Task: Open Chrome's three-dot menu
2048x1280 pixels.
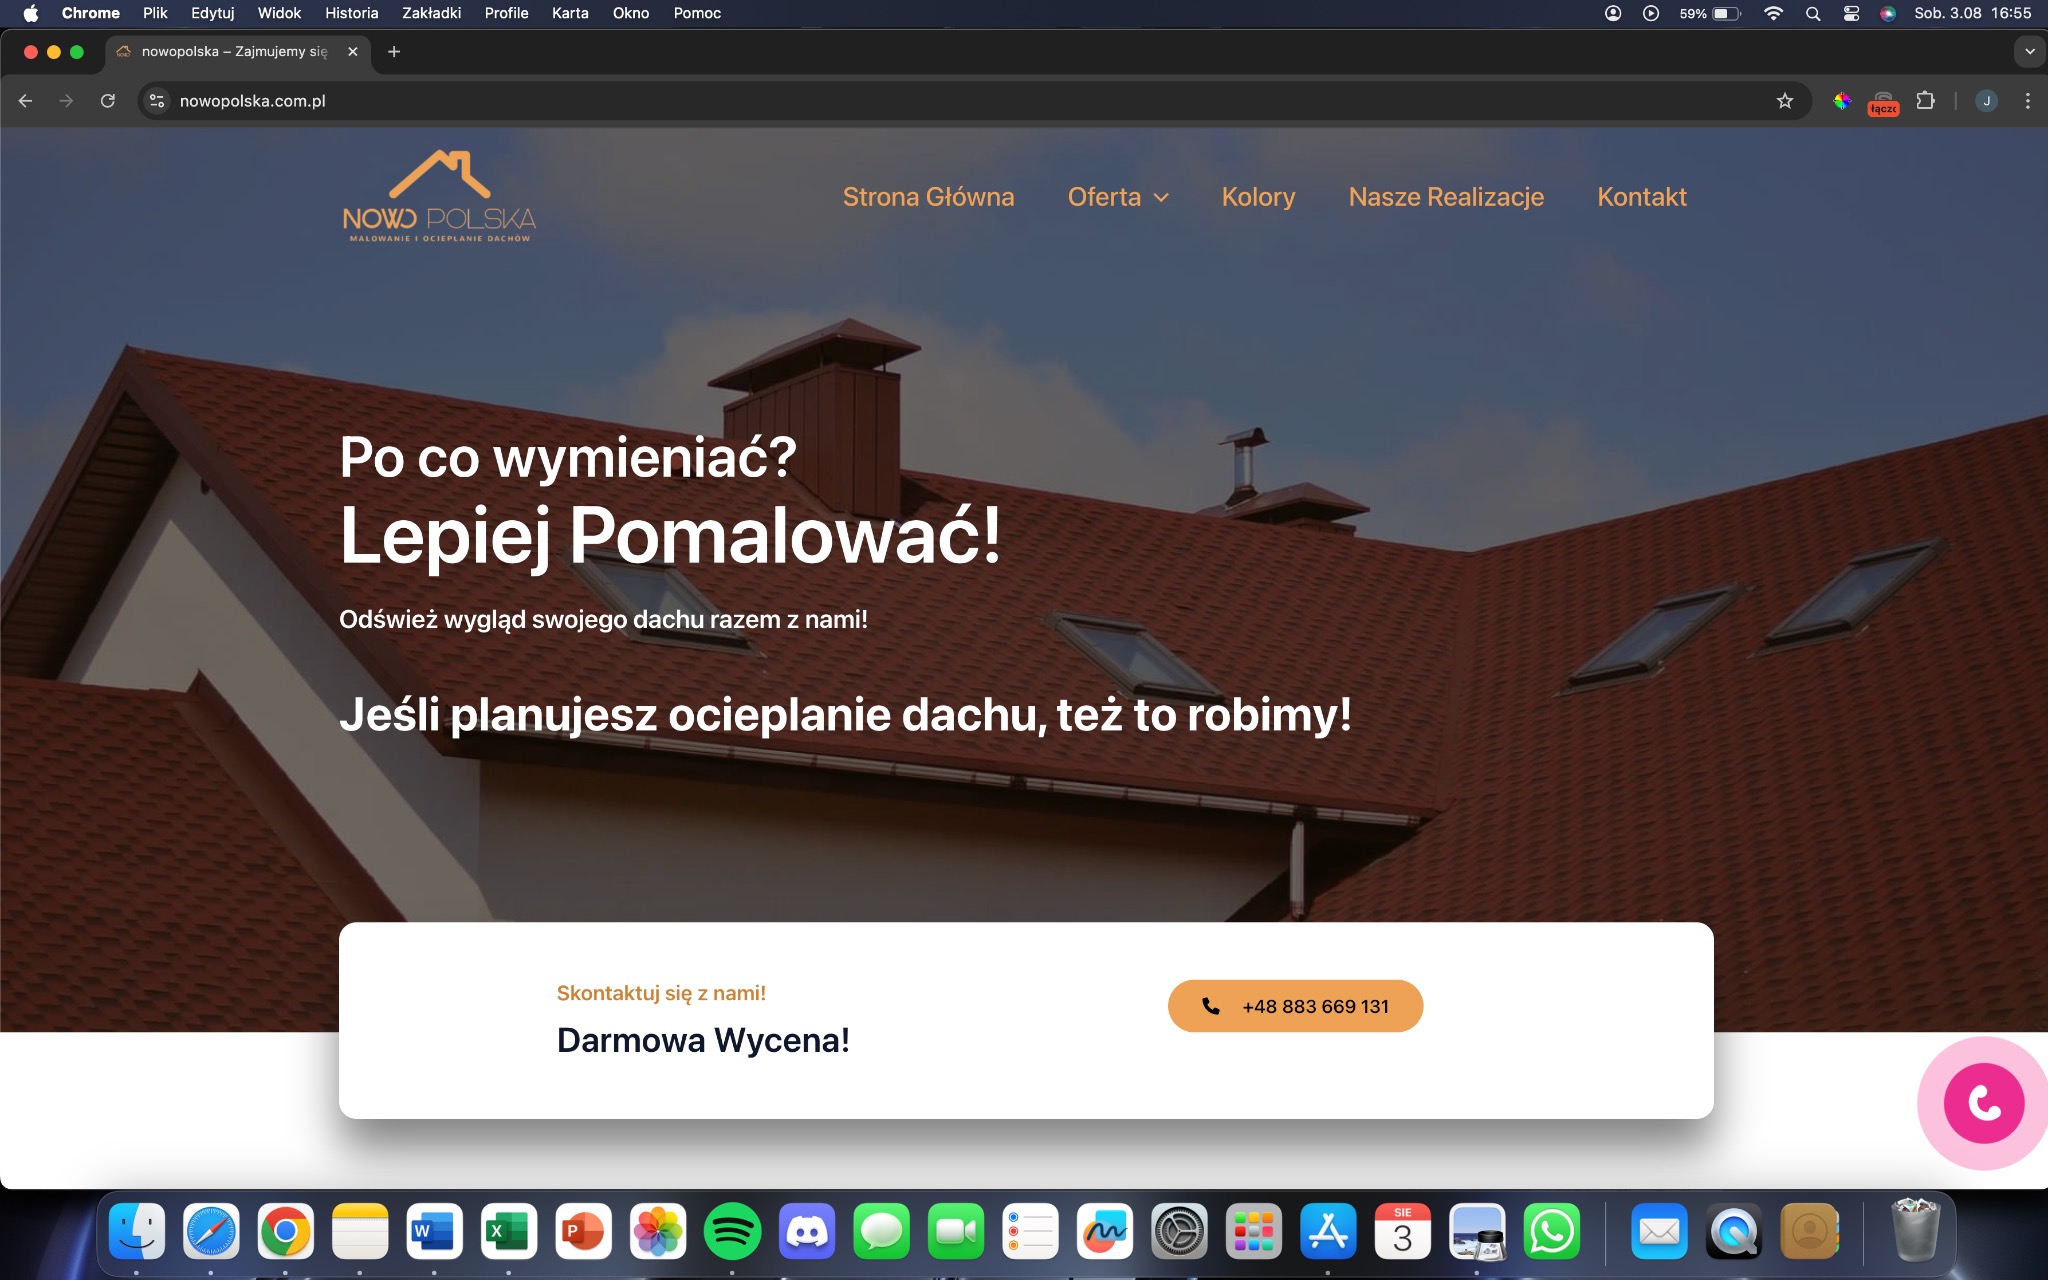Action: coord(2029,100)
